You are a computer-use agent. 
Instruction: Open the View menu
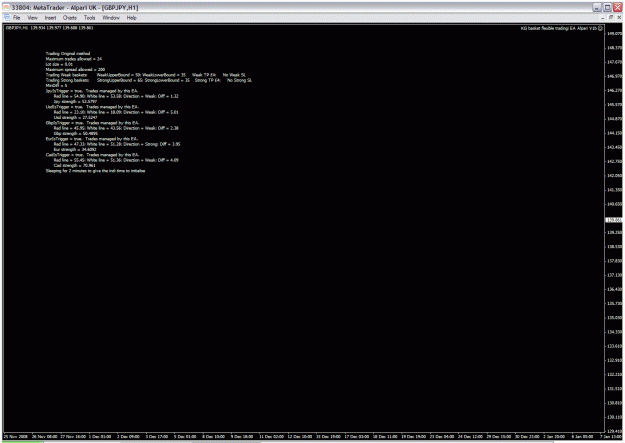(x=32, y=18)
